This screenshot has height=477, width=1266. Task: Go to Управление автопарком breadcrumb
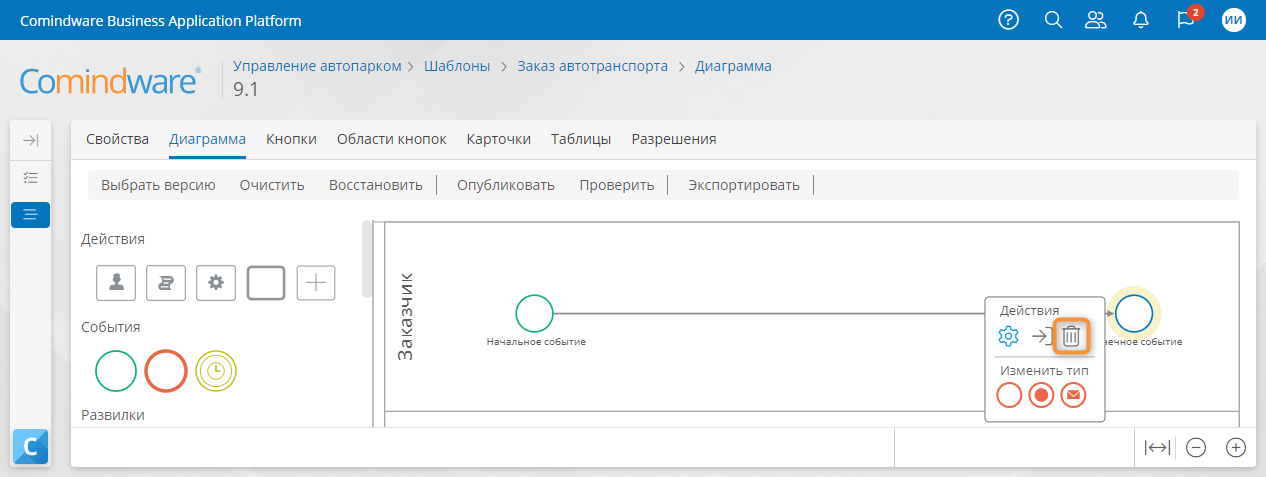coord(316,66)
